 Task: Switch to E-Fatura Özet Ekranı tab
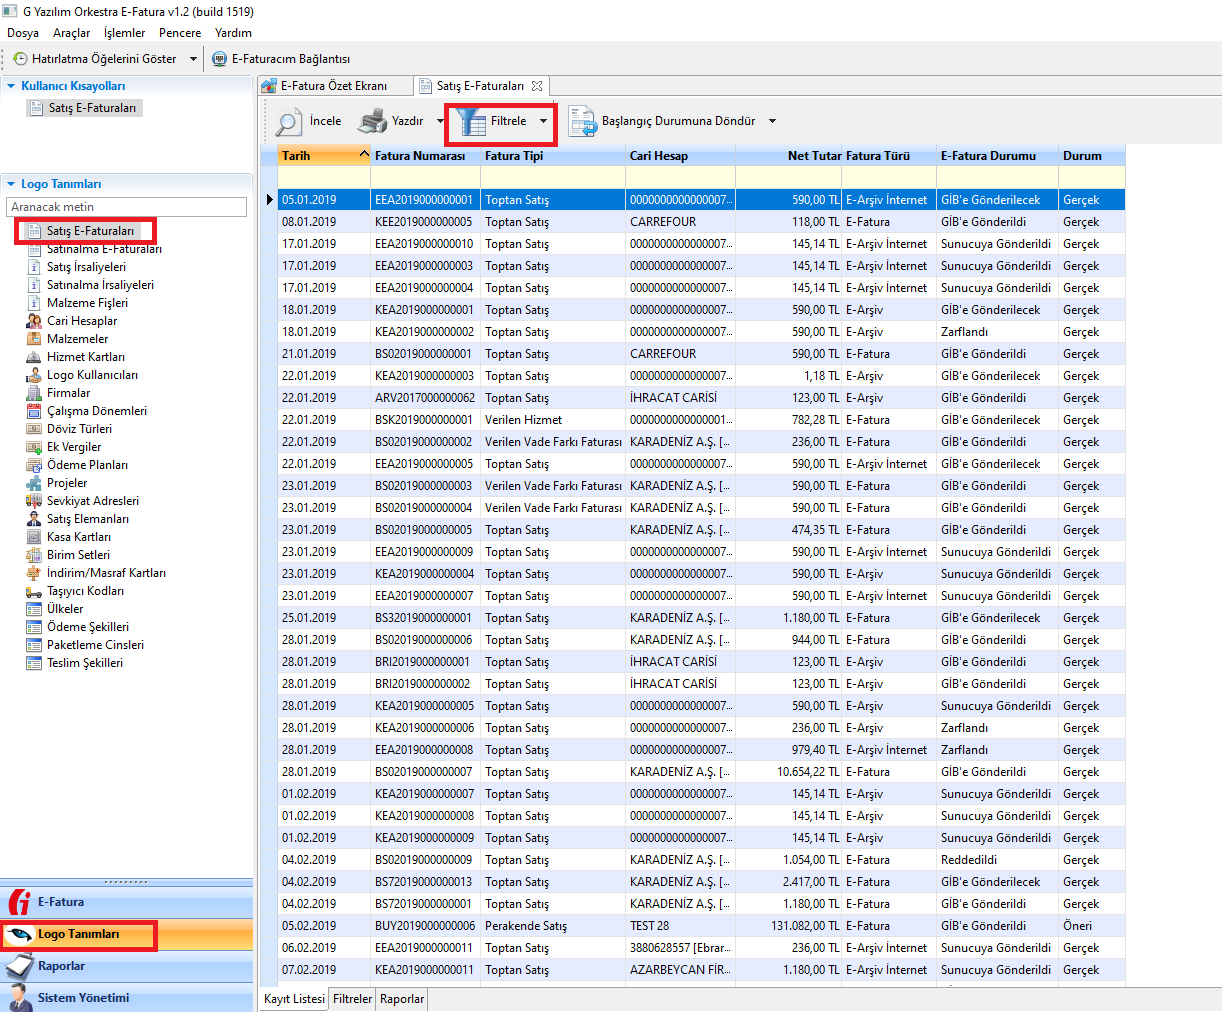point(333,86)
